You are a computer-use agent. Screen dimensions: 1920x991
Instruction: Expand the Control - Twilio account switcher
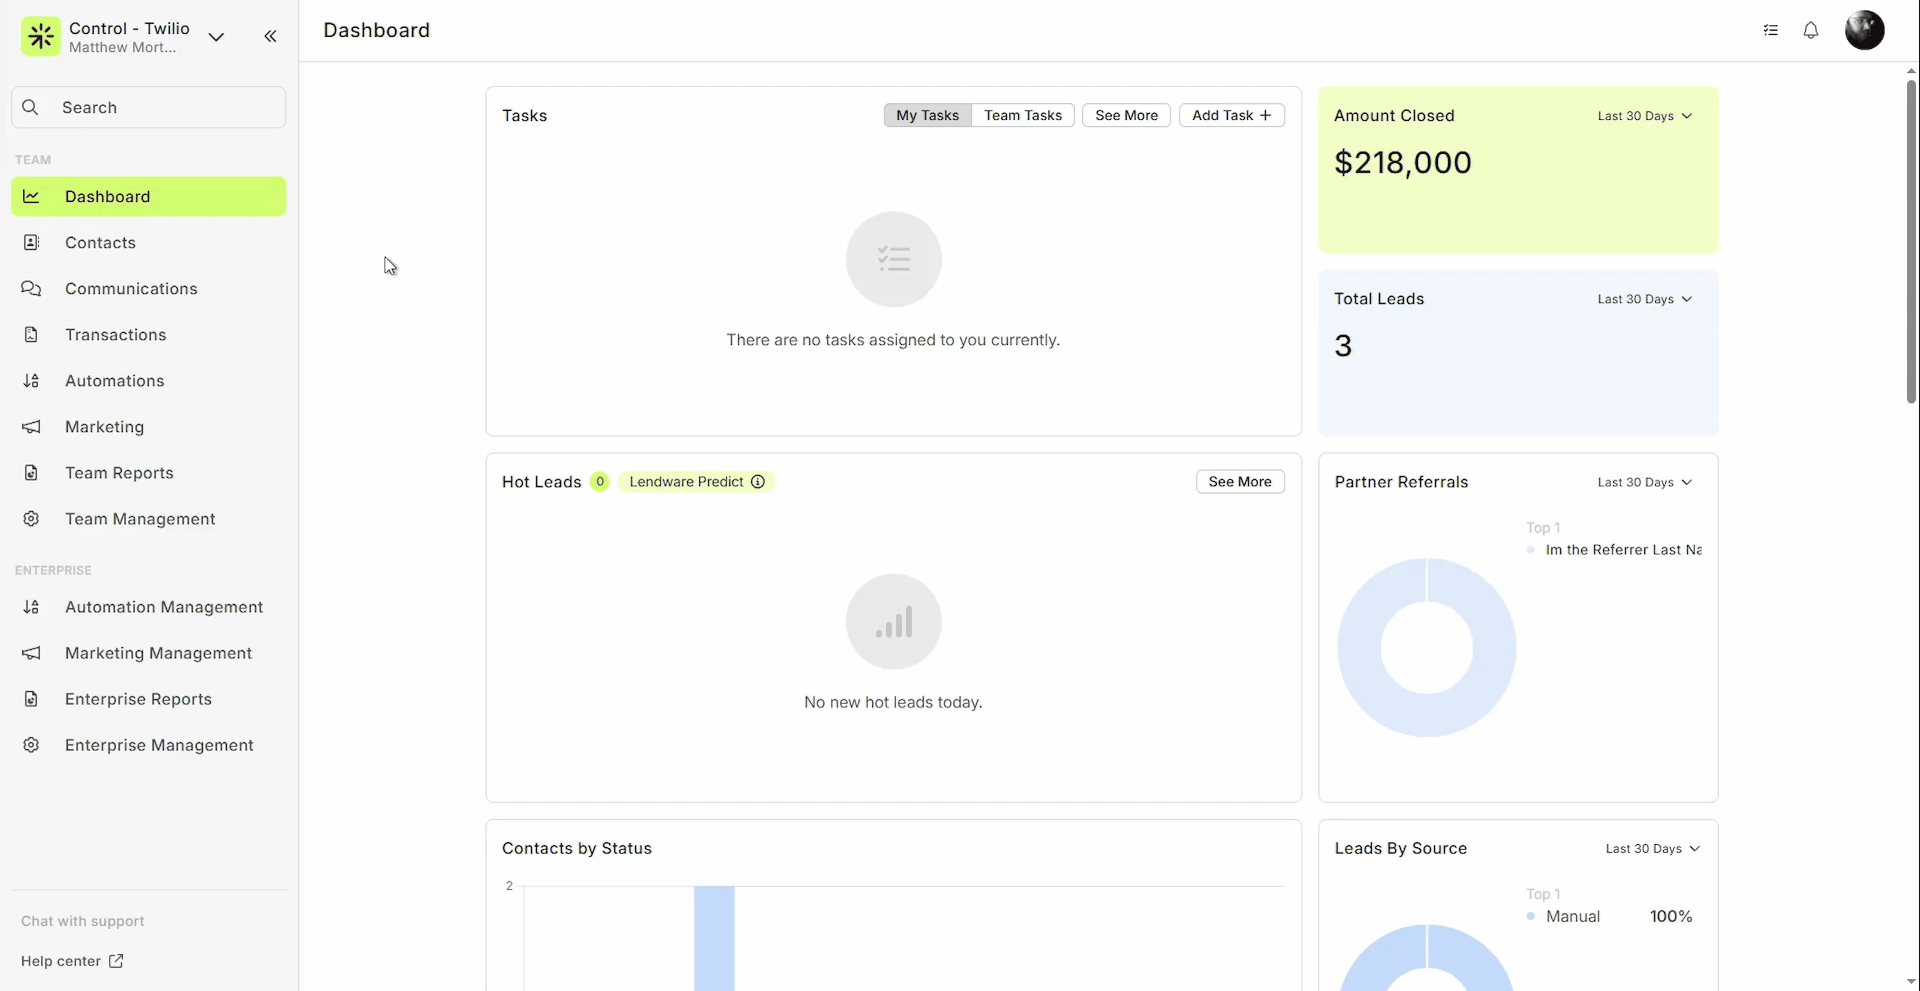pos(216,37)
